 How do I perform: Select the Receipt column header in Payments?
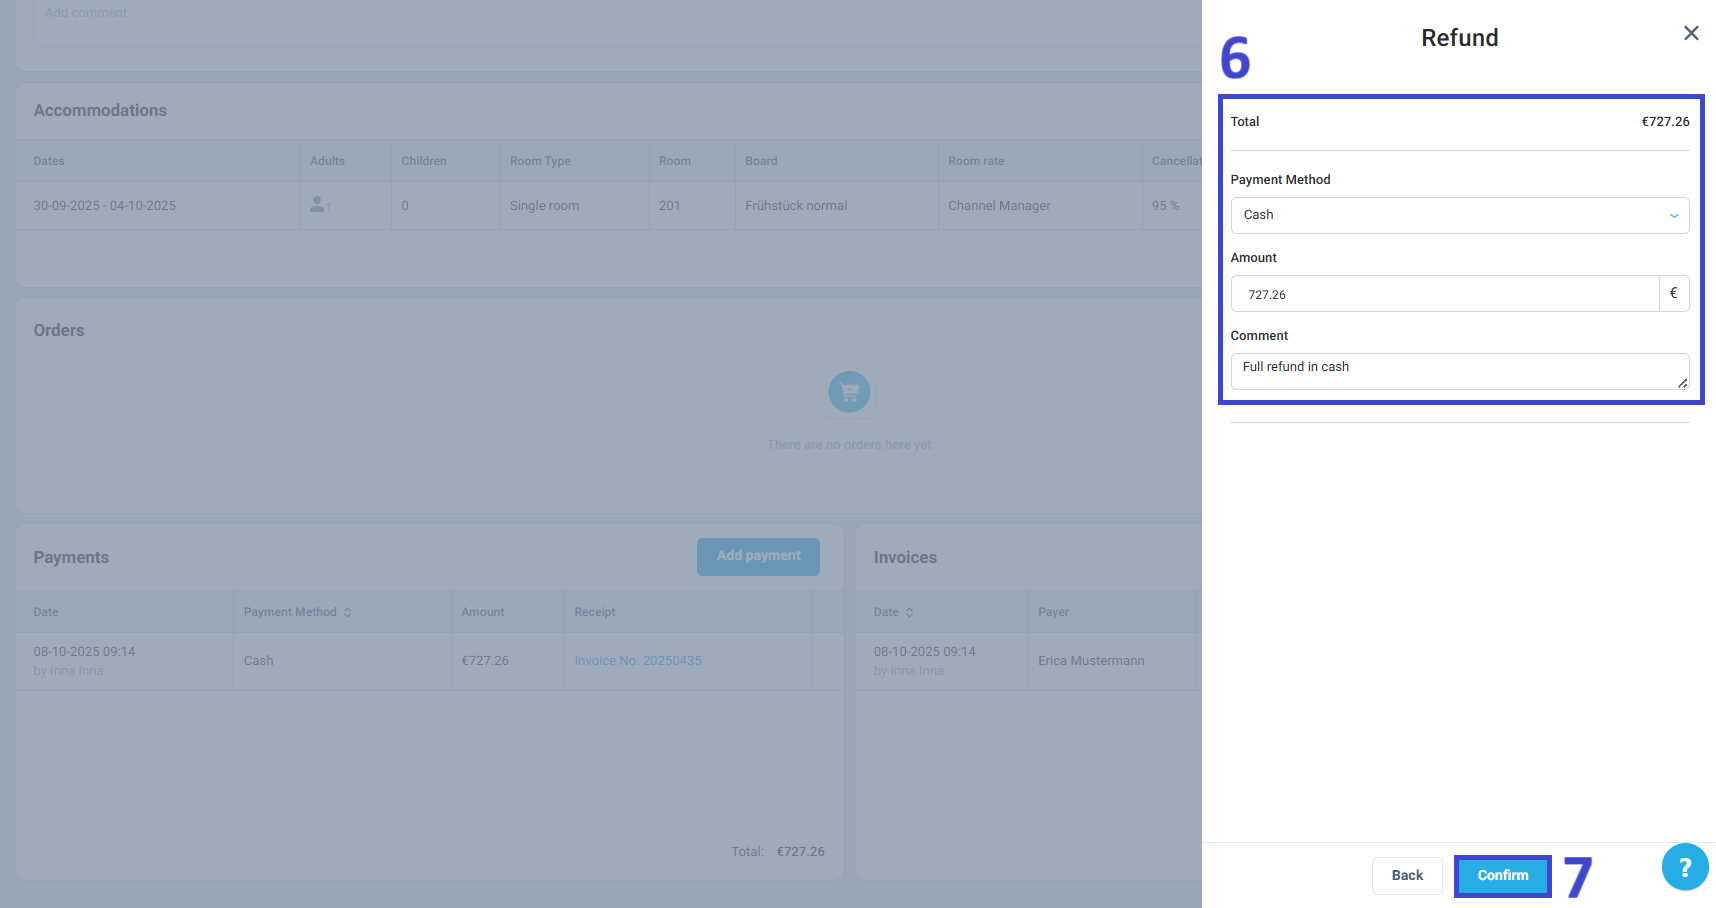click(595, 612)
